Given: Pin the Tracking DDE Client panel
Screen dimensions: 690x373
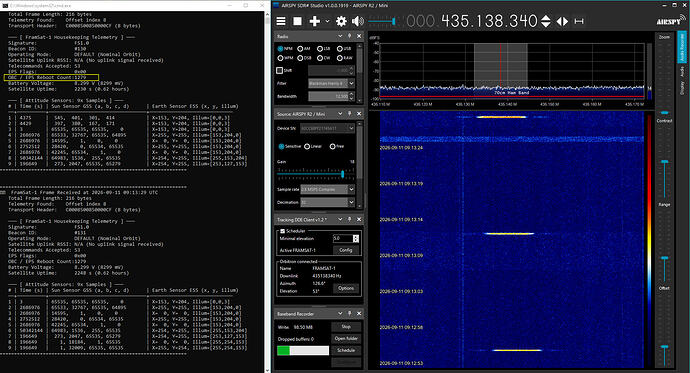Looking at the screenshot, I should pos(350,219).
